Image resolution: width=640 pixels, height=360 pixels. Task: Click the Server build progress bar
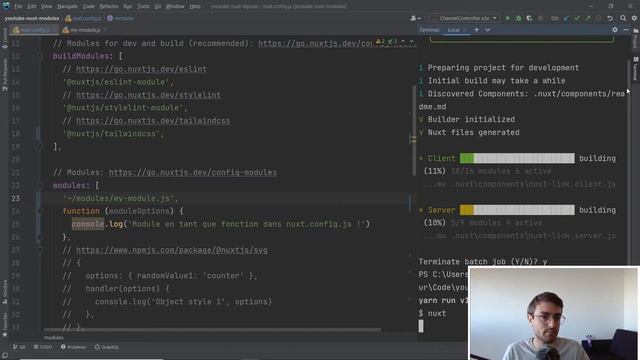(x=517, y=210)
